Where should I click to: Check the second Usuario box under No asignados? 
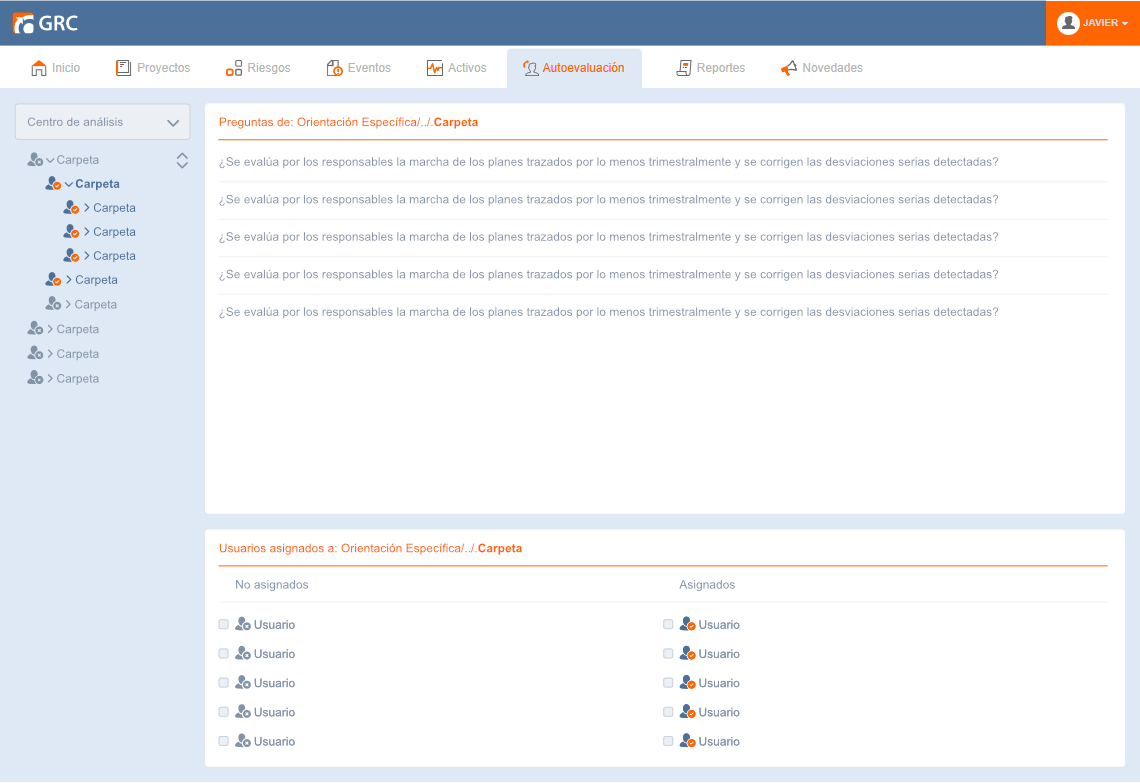click(224, 654)
